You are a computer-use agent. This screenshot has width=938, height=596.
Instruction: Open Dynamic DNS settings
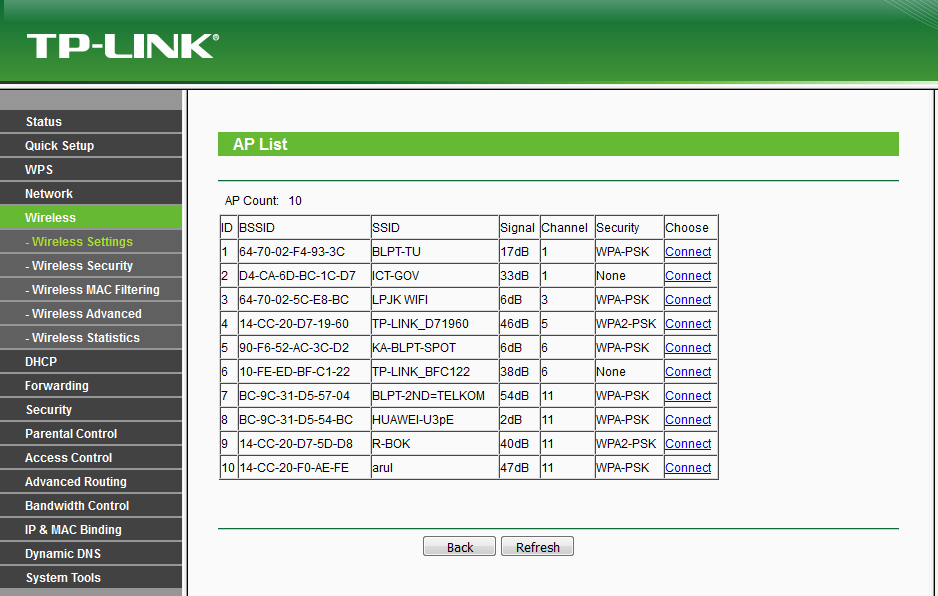pos(91,553)
